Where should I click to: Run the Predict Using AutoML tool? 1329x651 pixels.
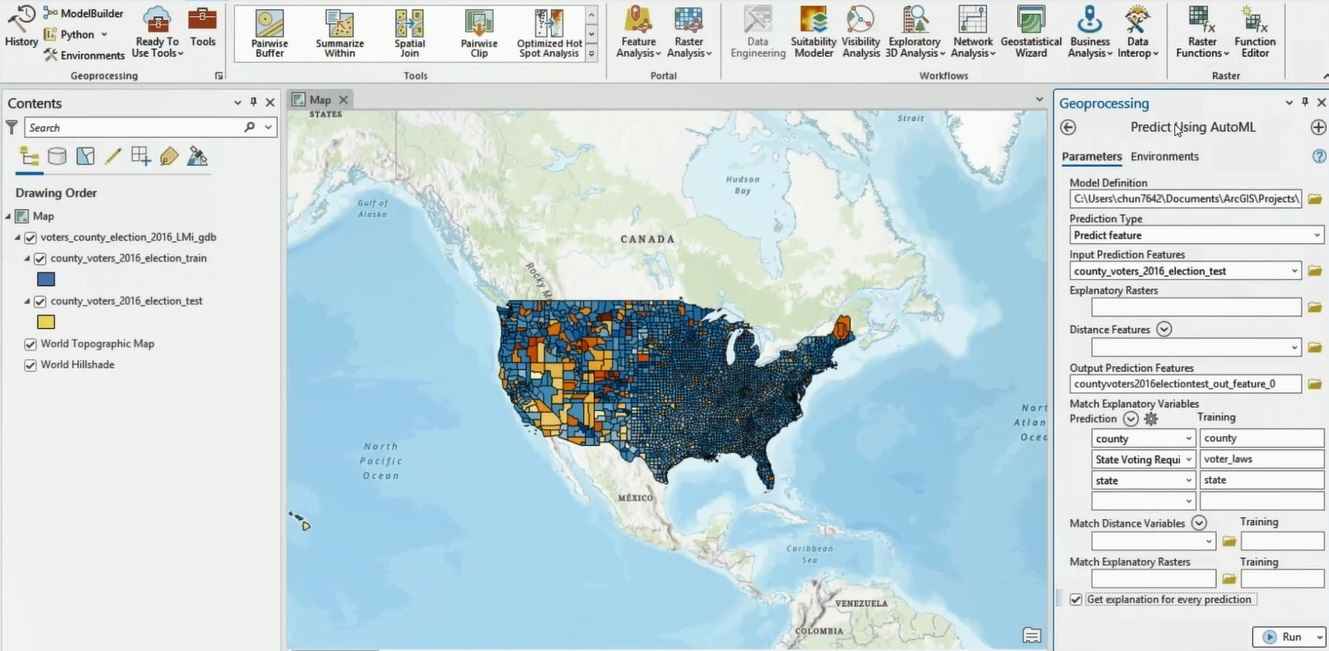(1282, 637)
